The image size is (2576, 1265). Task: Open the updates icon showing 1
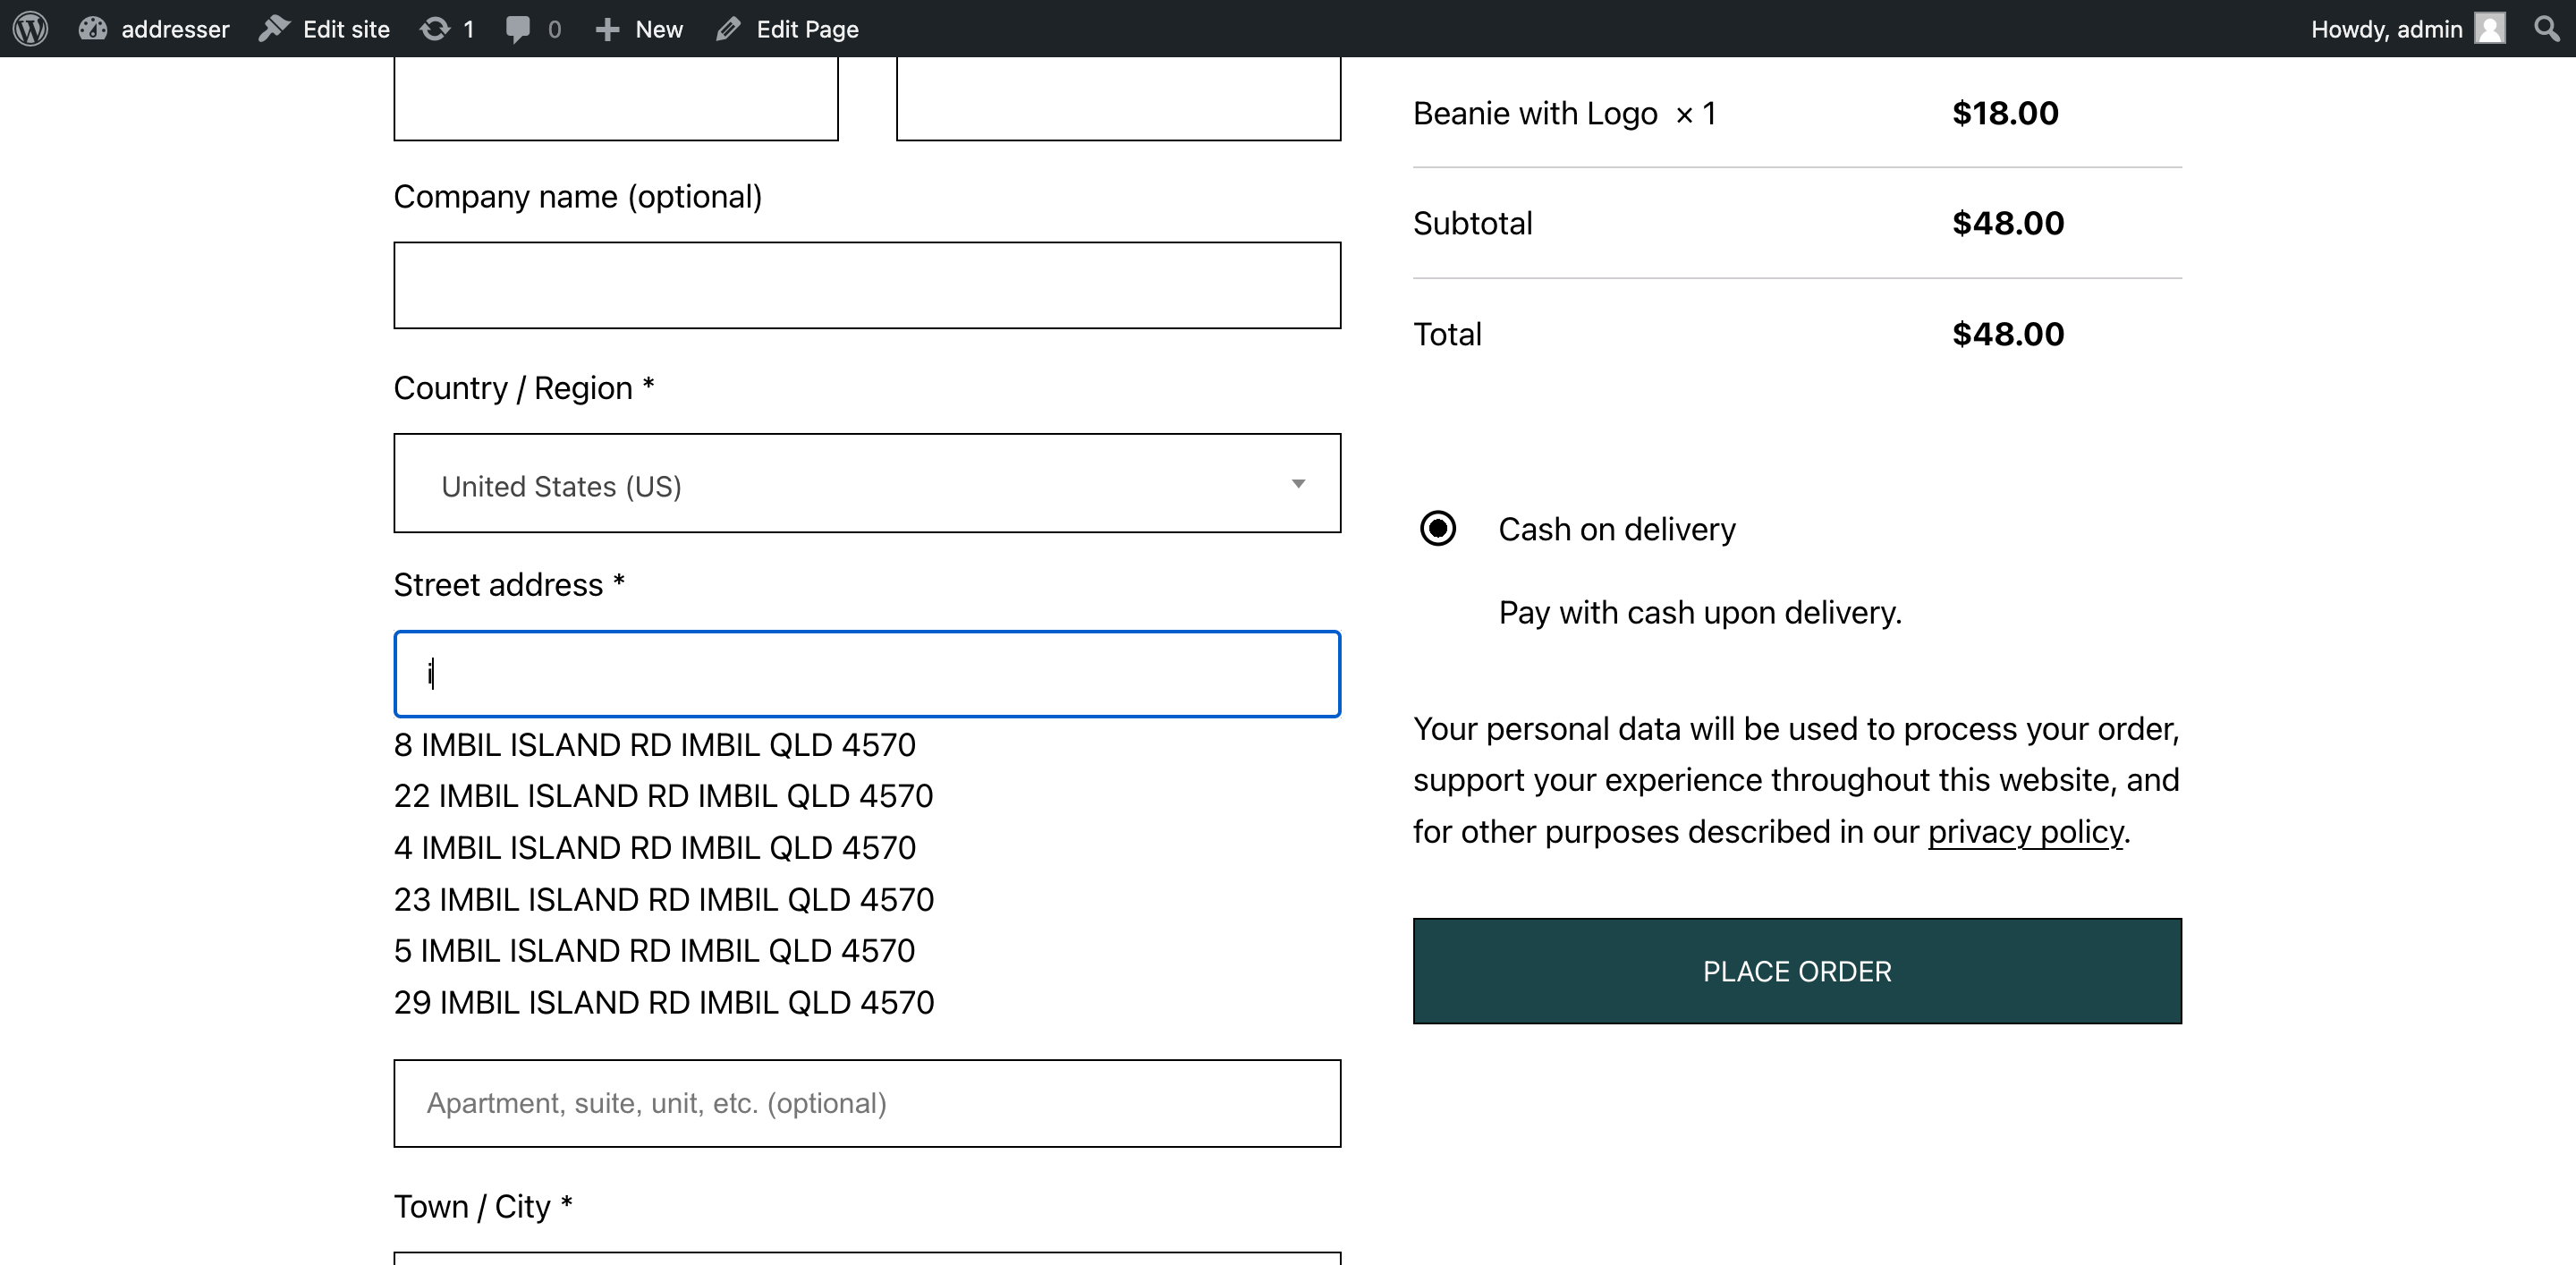pyautogui.click(x=435, y=28)
